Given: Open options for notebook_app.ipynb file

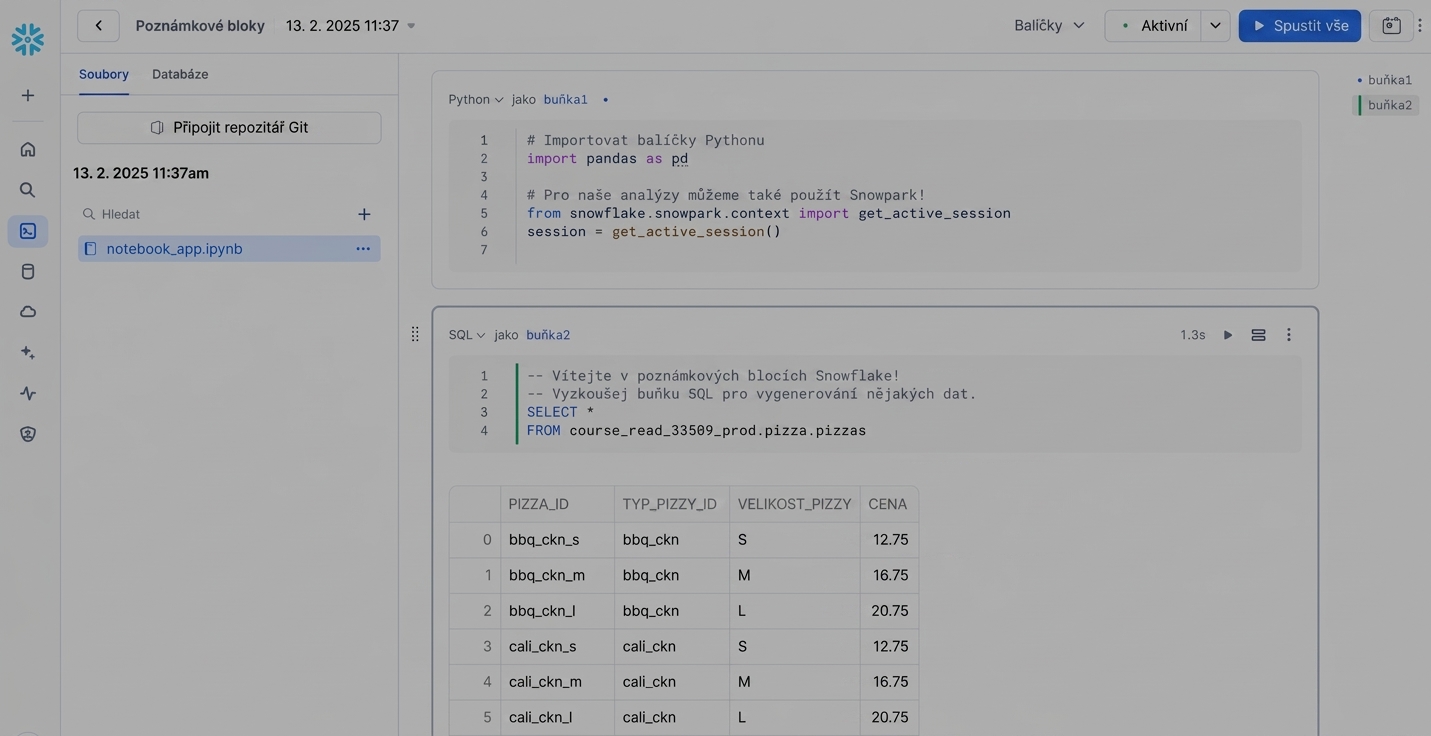Looking at the screenshot, I should pos(363,249).
